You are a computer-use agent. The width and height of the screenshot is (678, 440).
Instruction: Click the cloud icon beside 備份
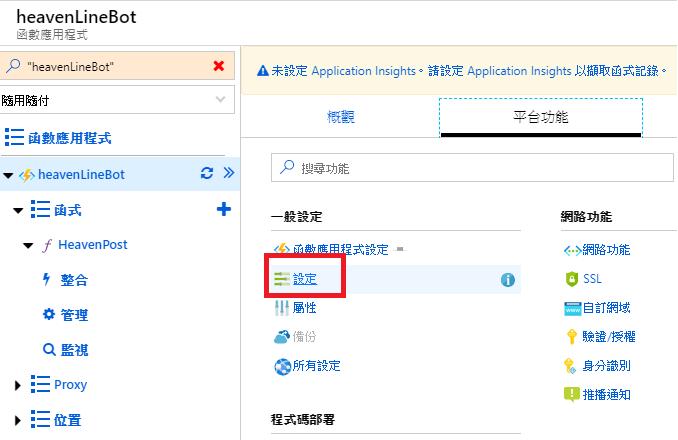point(282,337)
